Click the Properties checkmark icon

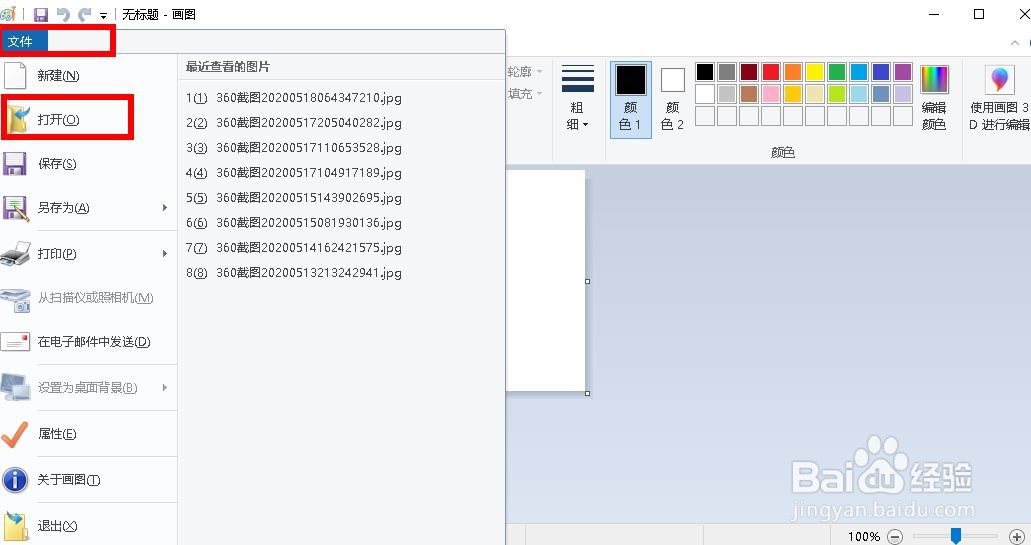[x=14, y=434]
